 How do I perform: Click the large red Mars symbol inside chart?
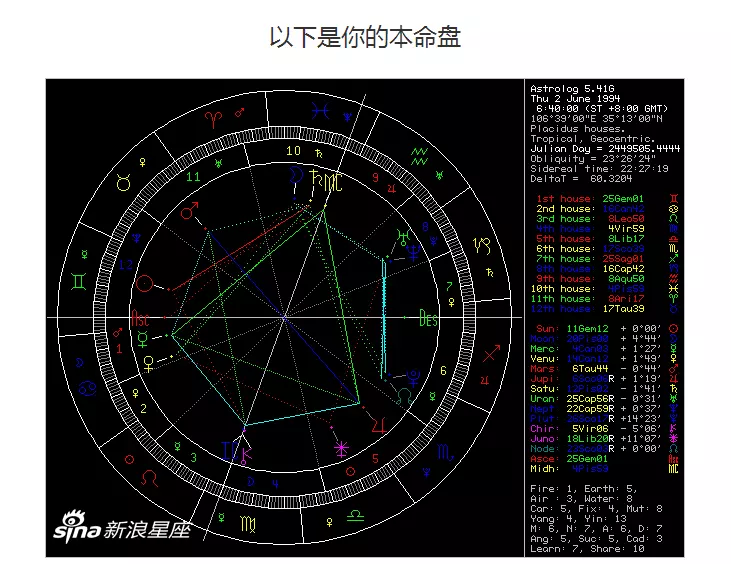[189, 211]
